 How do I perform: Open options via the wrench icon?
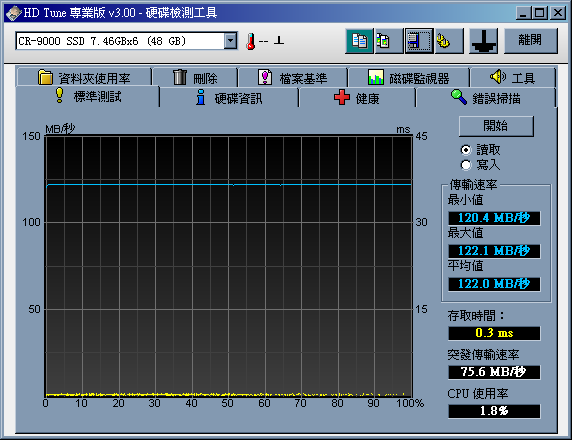[449, 41]
